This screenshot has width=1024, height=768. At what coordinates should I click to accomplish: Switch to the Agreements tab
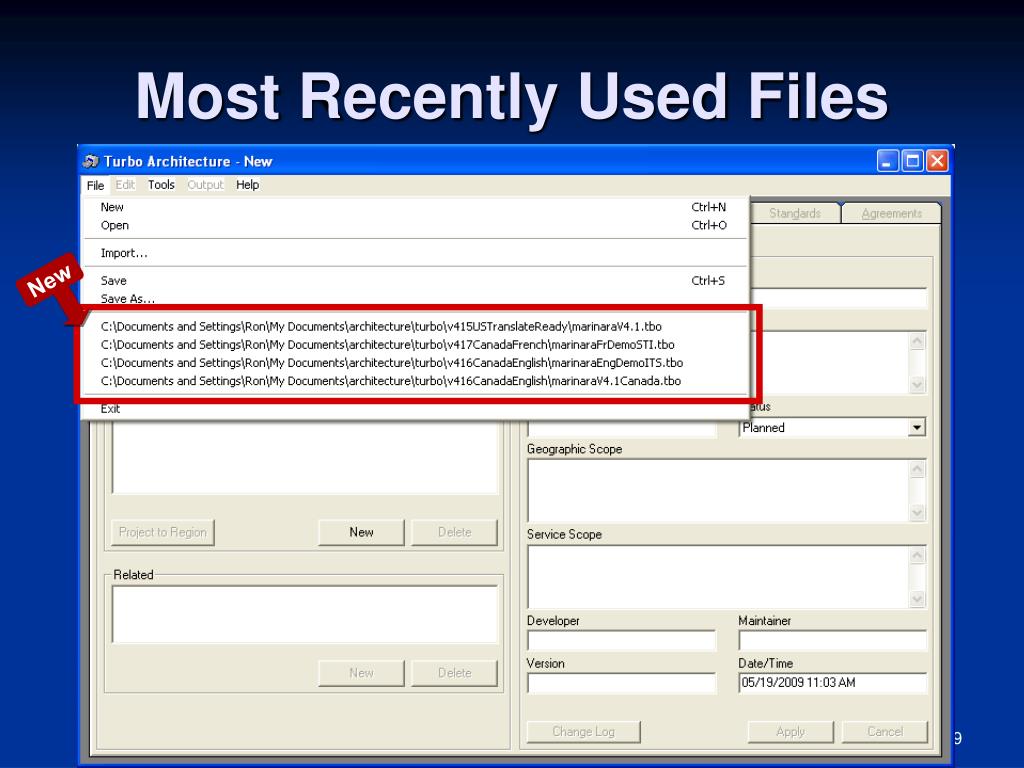(x=891, y=214)
